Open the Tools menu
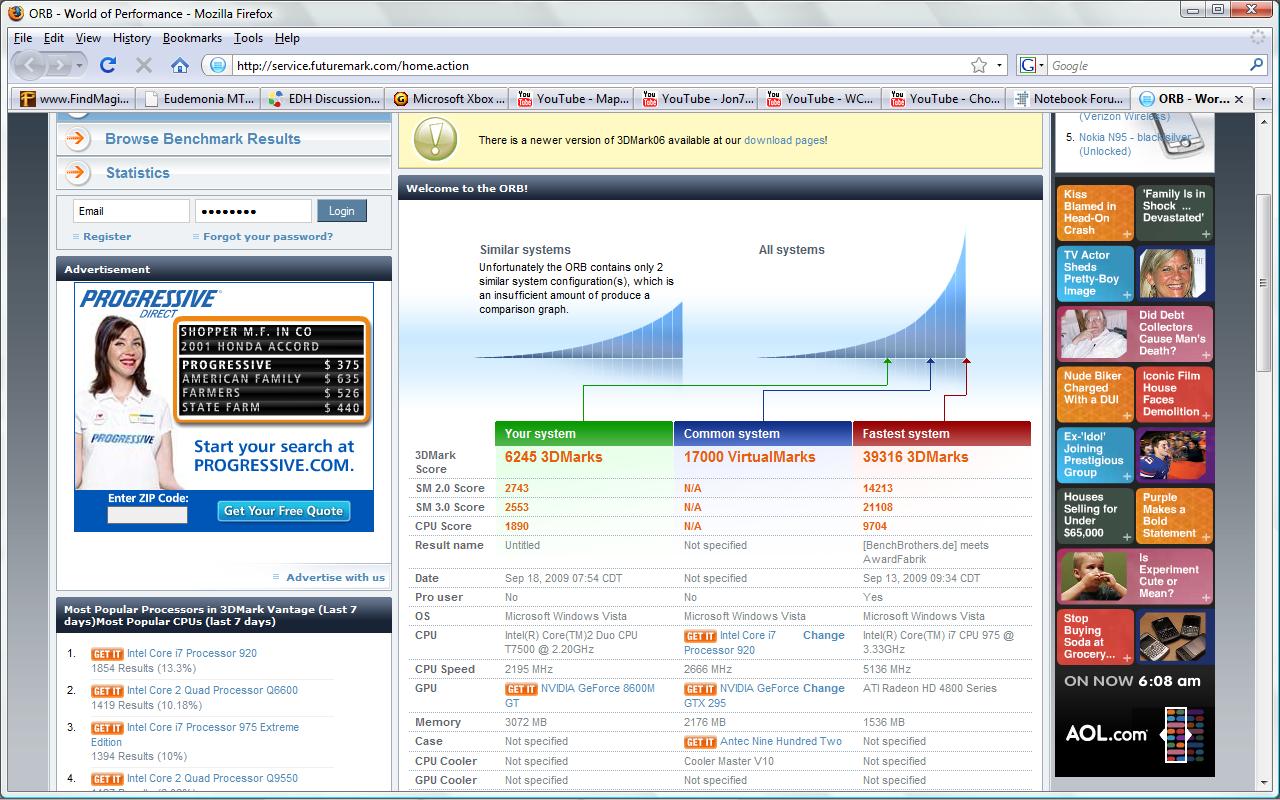Image resolution: width=1280 pixels, height=800 pixels. [x=248, y=38]
